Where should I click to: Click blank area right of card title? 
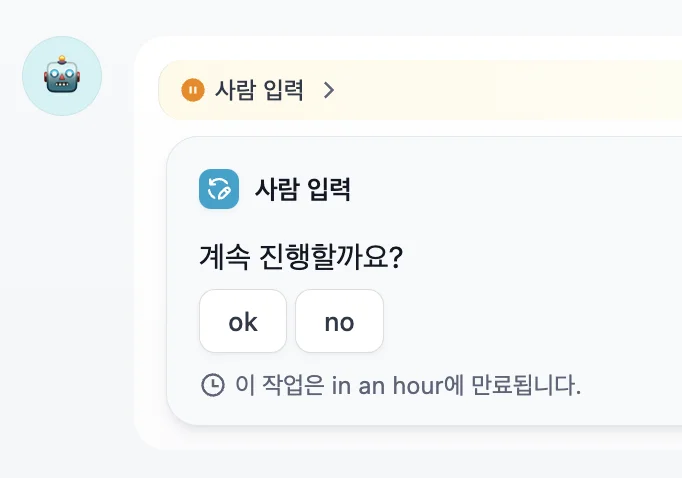pyautogui.click(x=520, y=189)
